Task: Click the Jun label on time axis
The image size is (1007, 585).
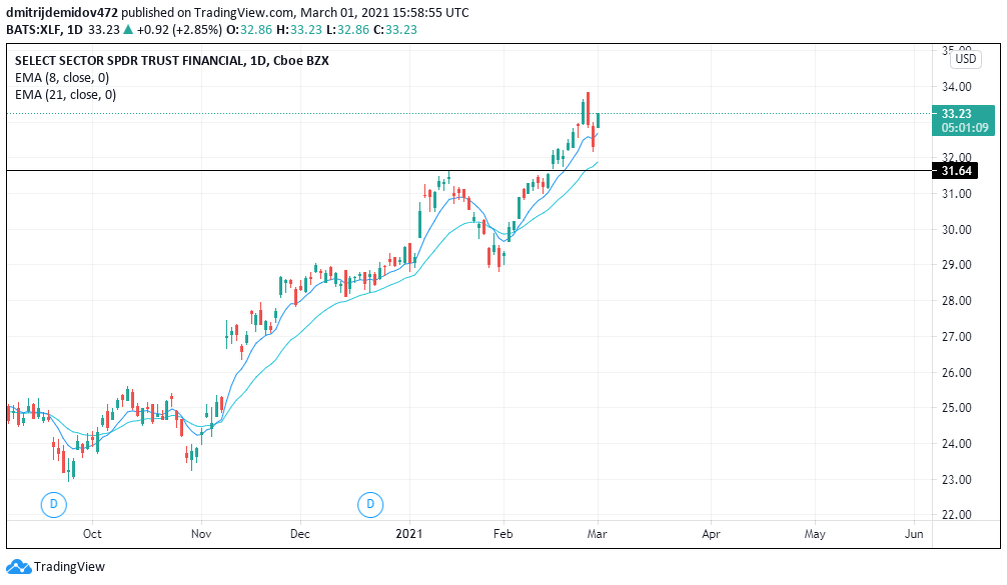Action: pyautogui.click(x=914, y=534)
